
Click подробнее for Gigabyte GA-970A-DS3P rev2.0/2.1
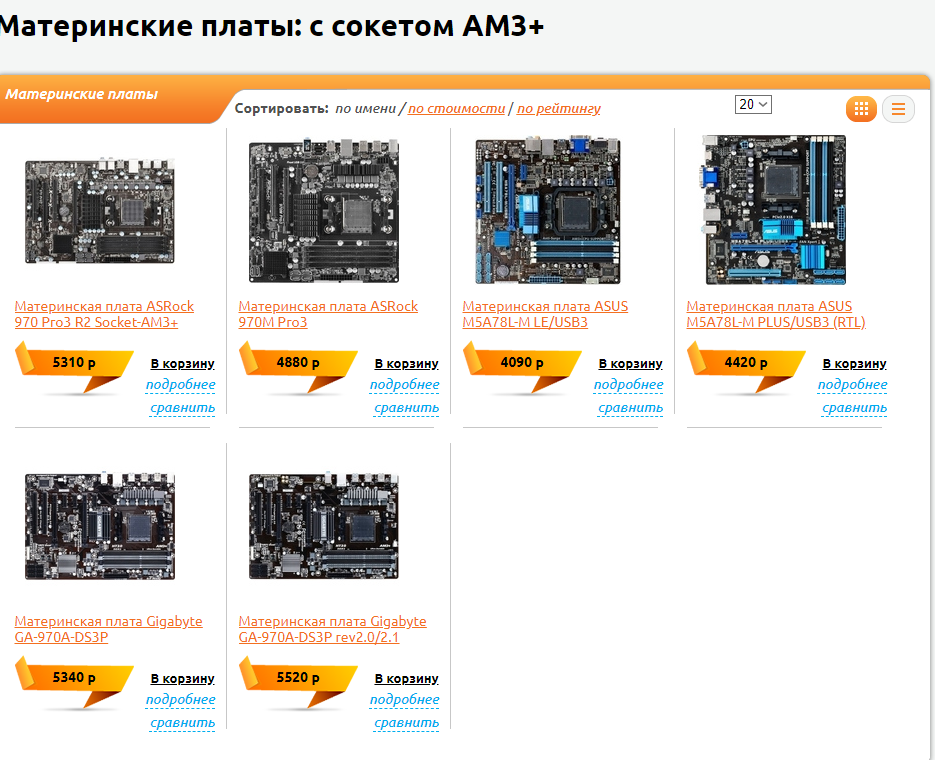(404, 700)
